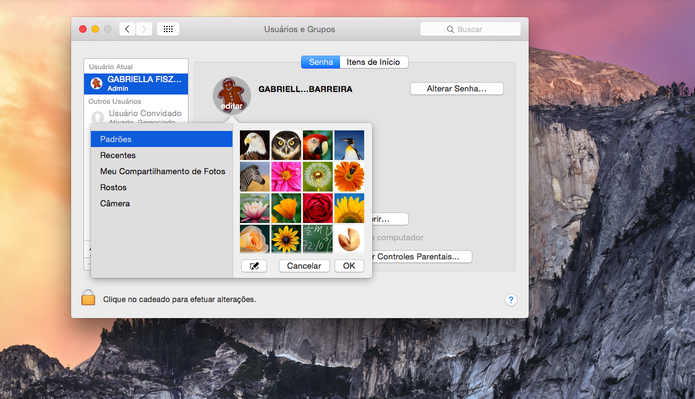This screenshot has width=695, height=399.
Task: Choose the red rose picture
Action: tap(317, 208)
